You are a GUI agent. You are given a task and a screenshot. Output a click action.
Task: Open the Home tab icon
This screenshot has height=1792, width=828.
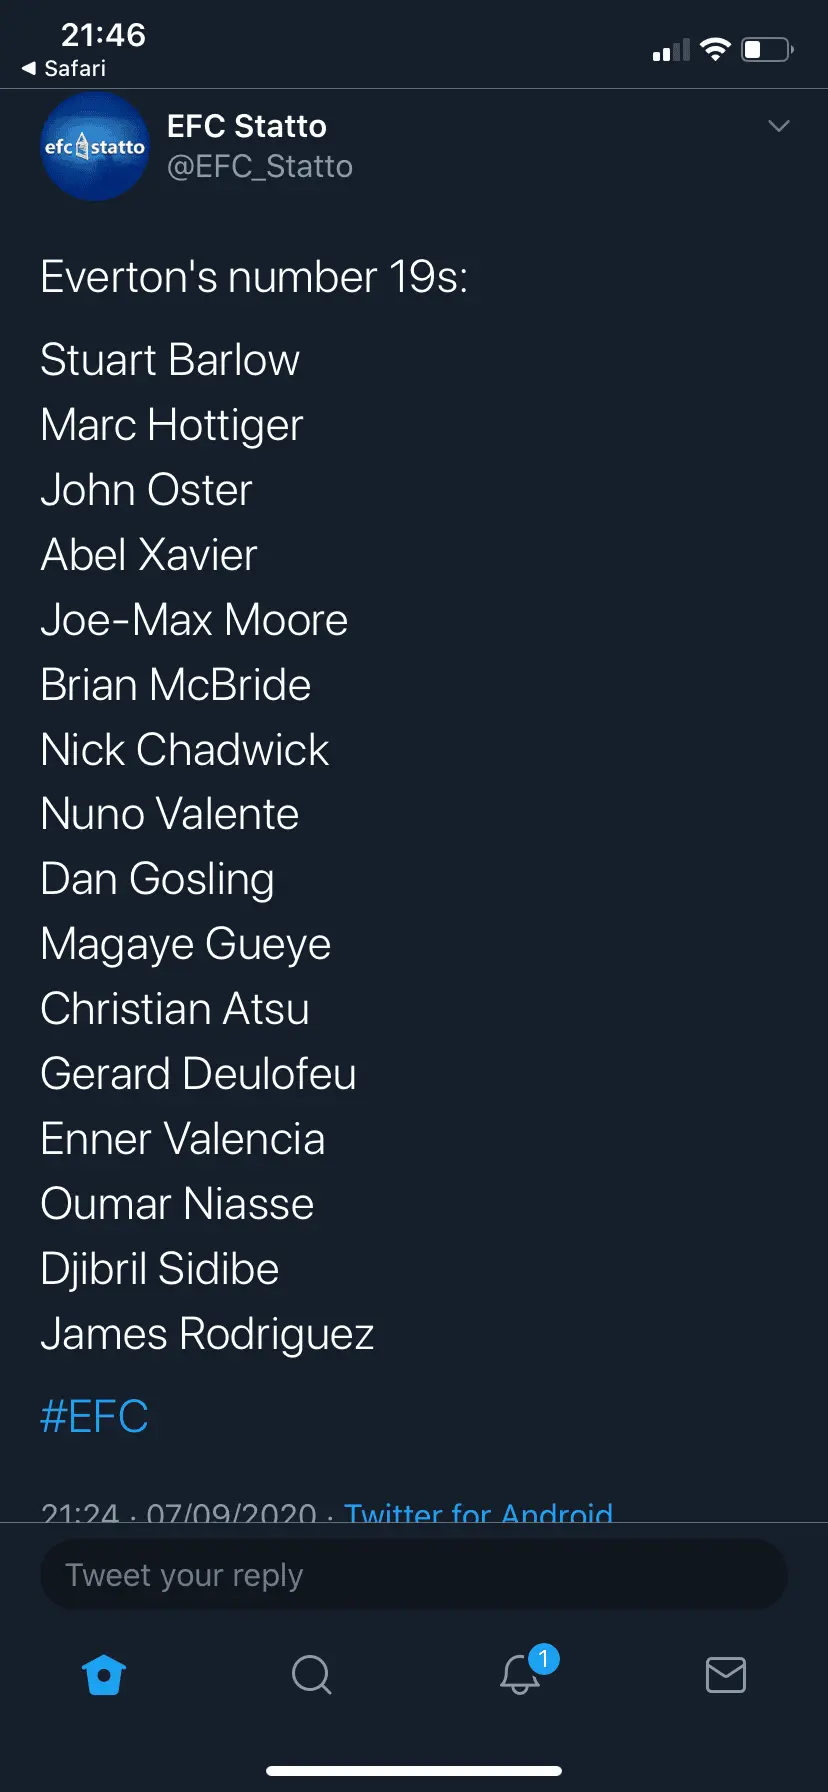104,1675
